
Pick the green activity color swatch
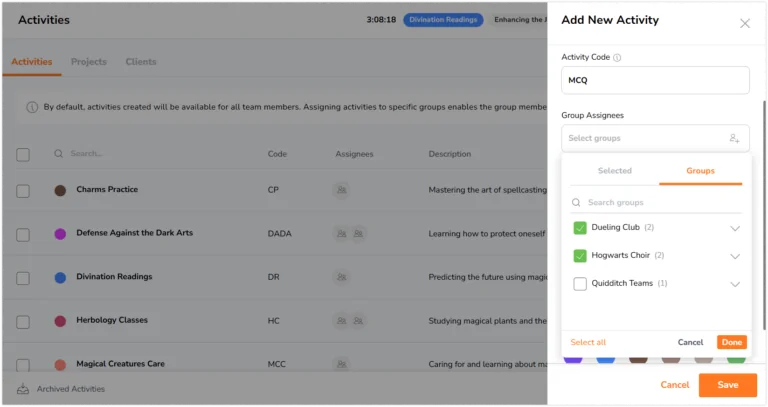pos(736,359)
